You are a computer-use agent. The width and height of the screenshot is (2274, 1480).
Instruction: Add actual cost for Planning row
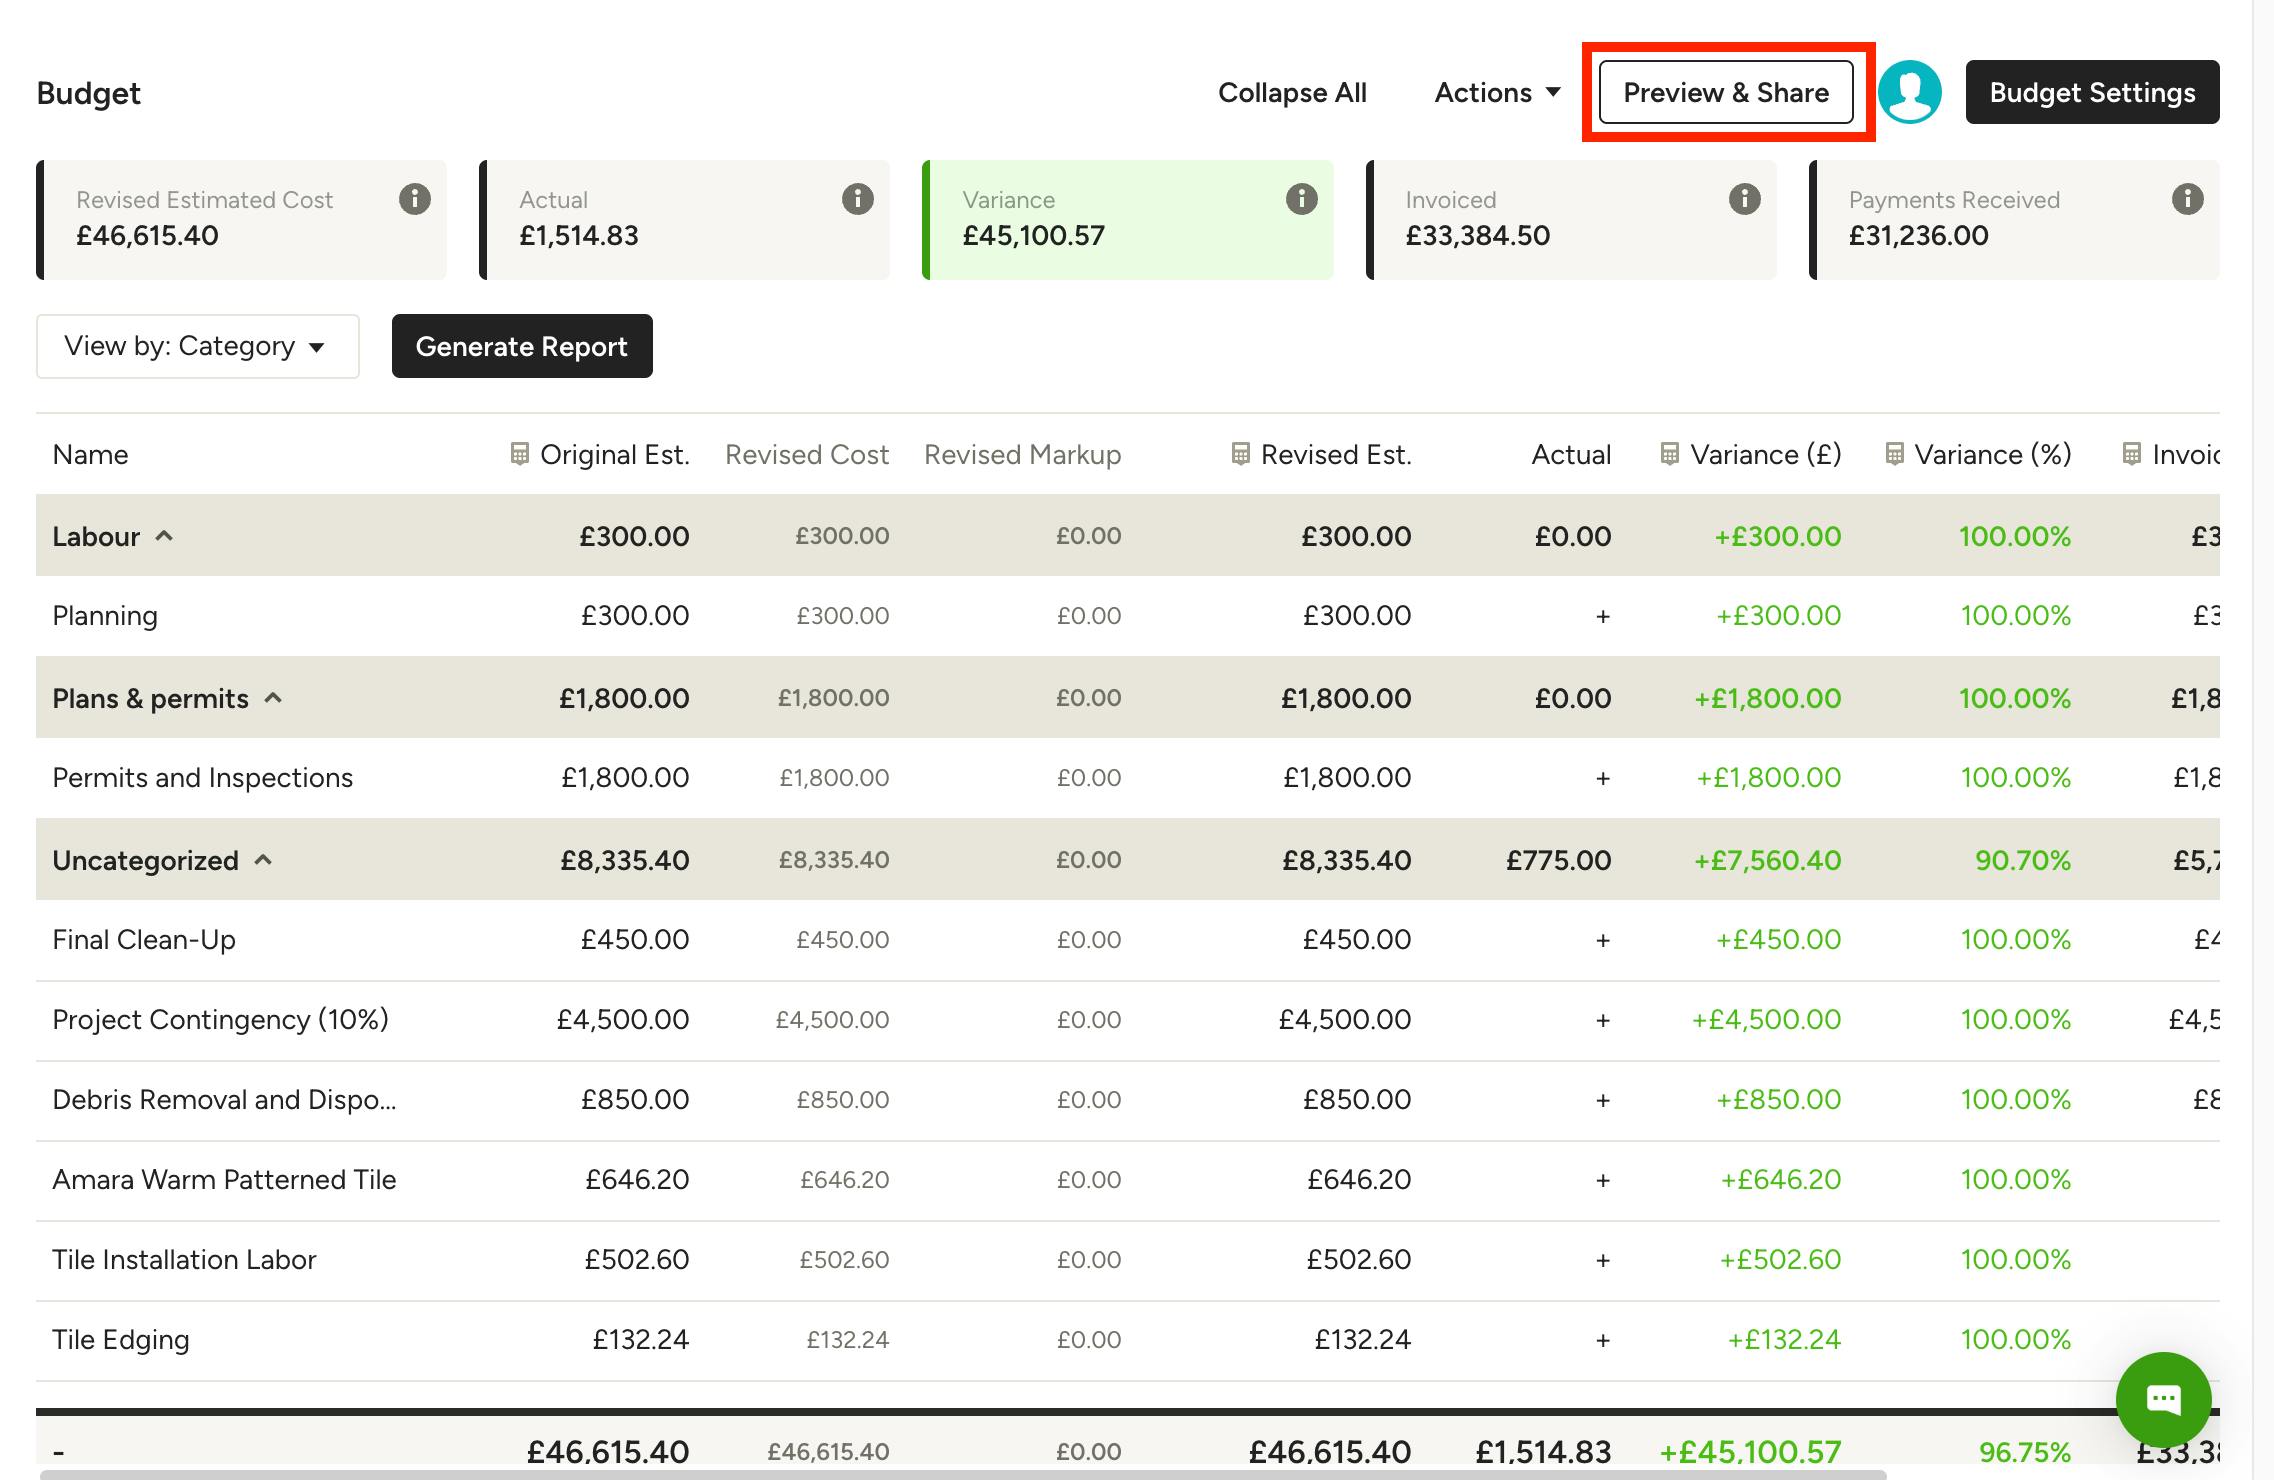pyautogui.click(x=1603, y=616)
